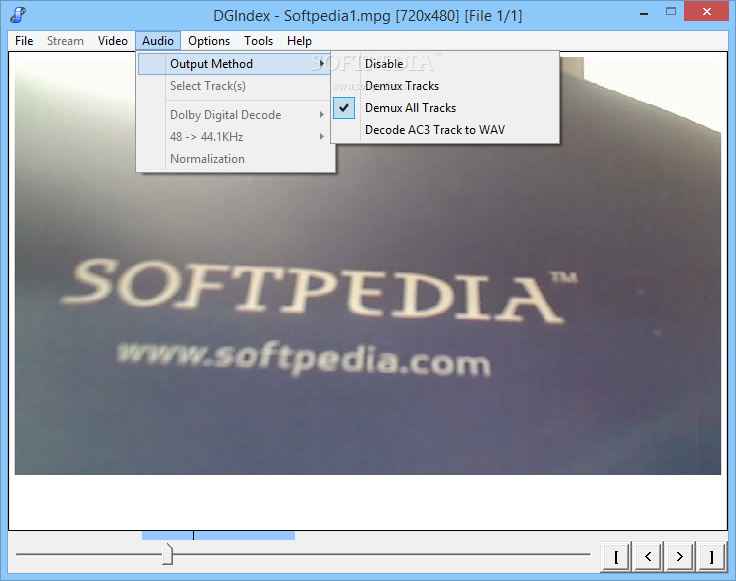Minimize the DGIndex window
736x581 pixels.
coord(644,13)
